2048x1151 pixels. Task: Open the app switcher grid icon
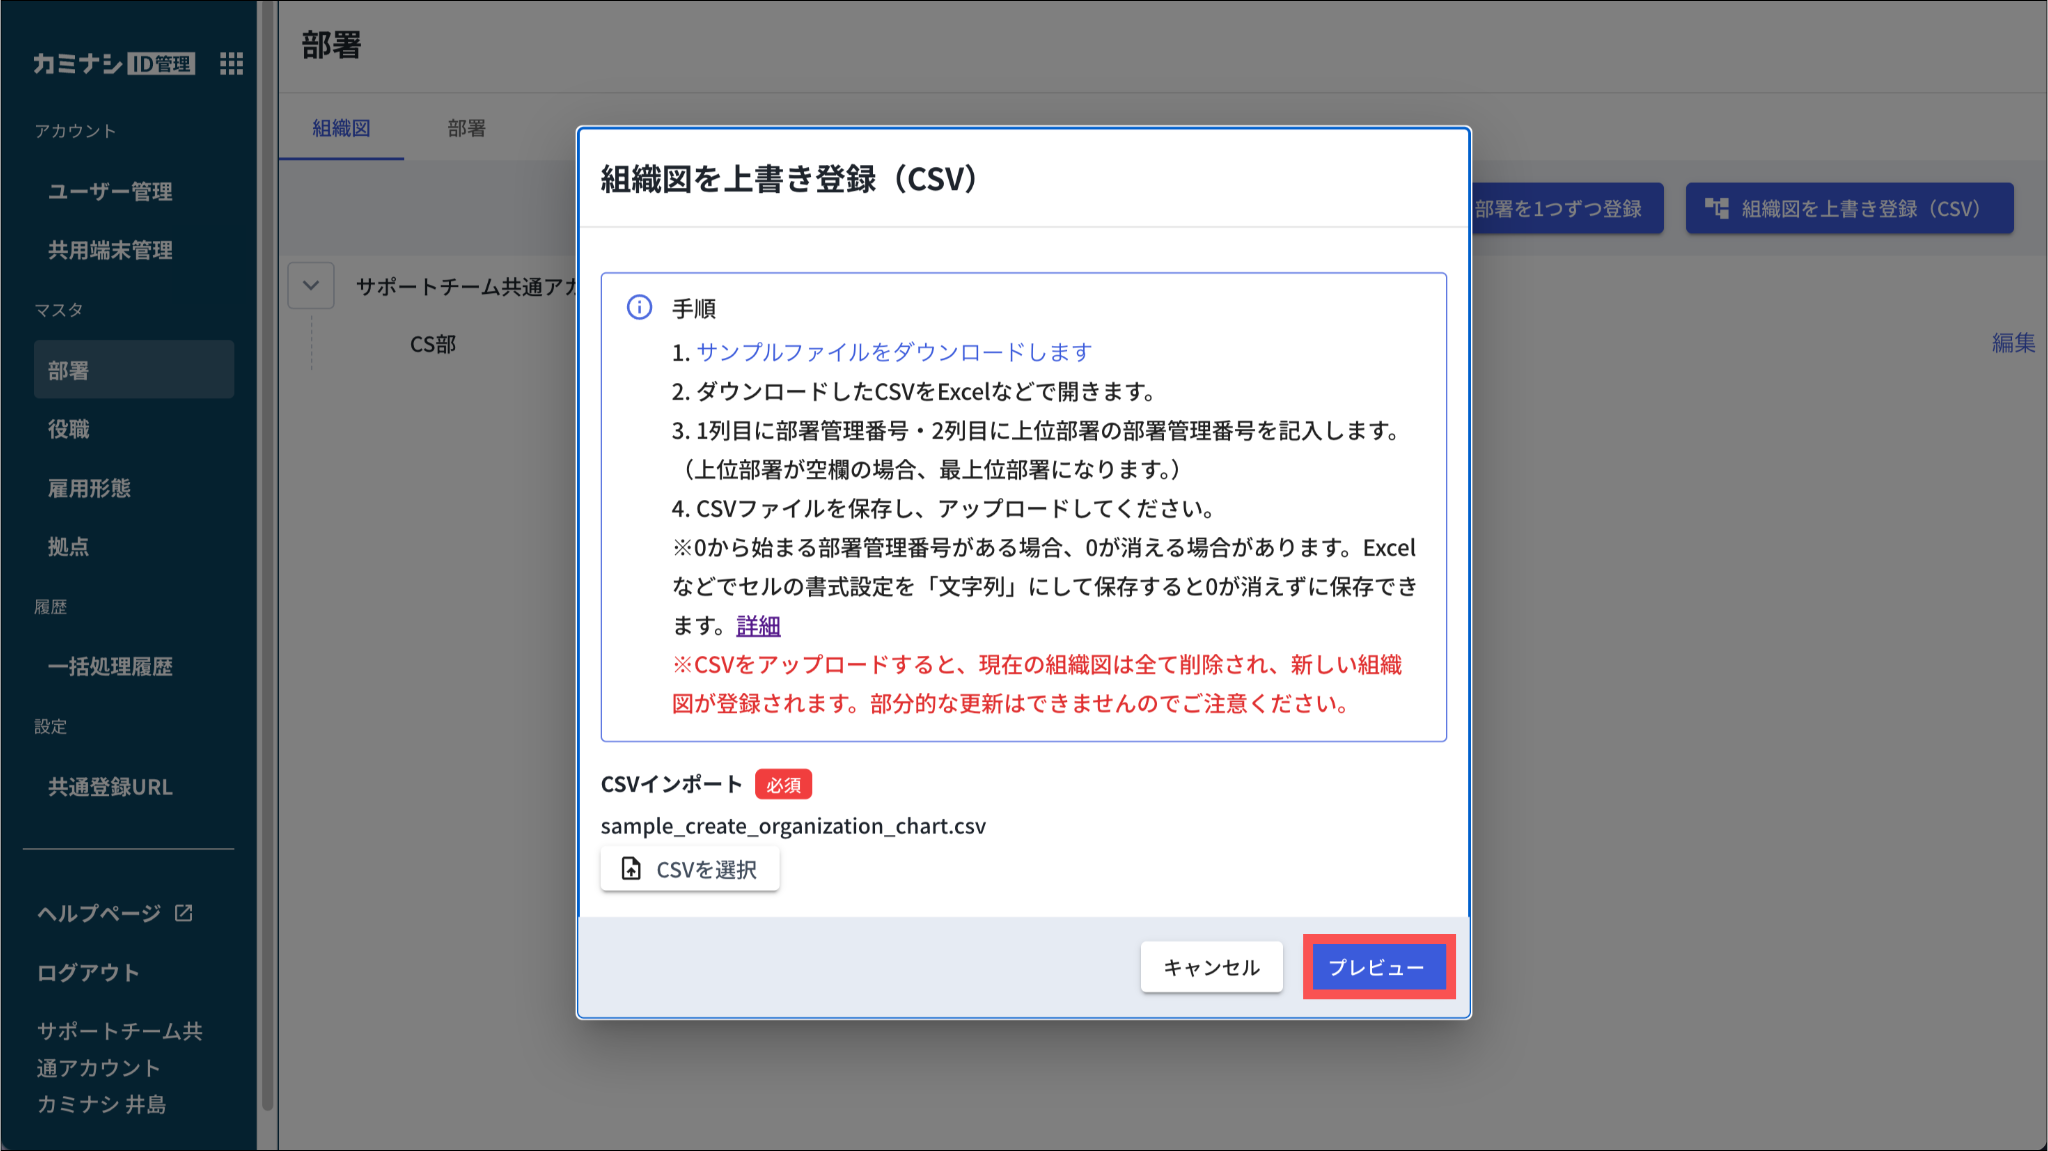point(231,64)
